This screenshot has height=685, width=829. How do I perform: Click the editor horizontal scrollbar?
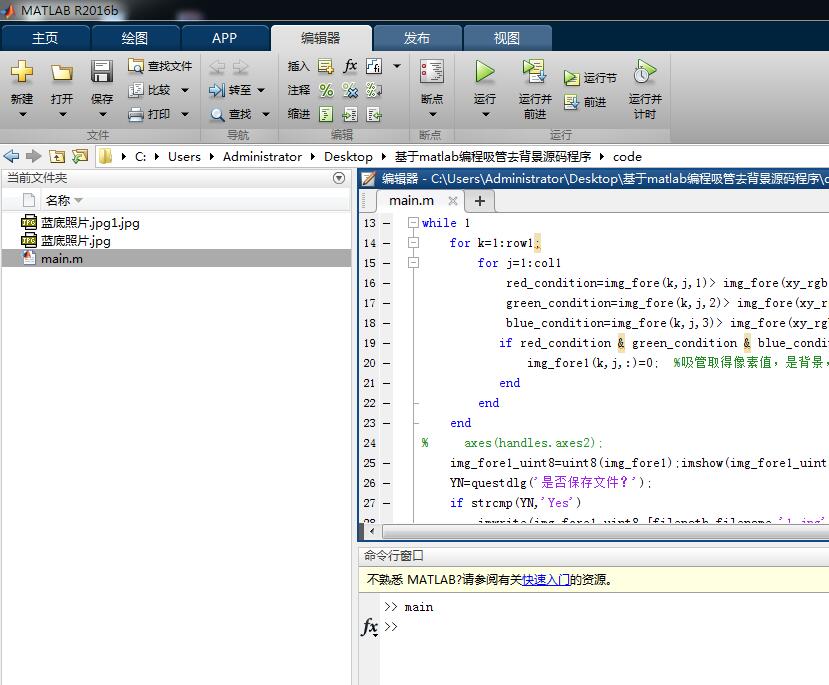pyautogui.click(x=606, y=531)
